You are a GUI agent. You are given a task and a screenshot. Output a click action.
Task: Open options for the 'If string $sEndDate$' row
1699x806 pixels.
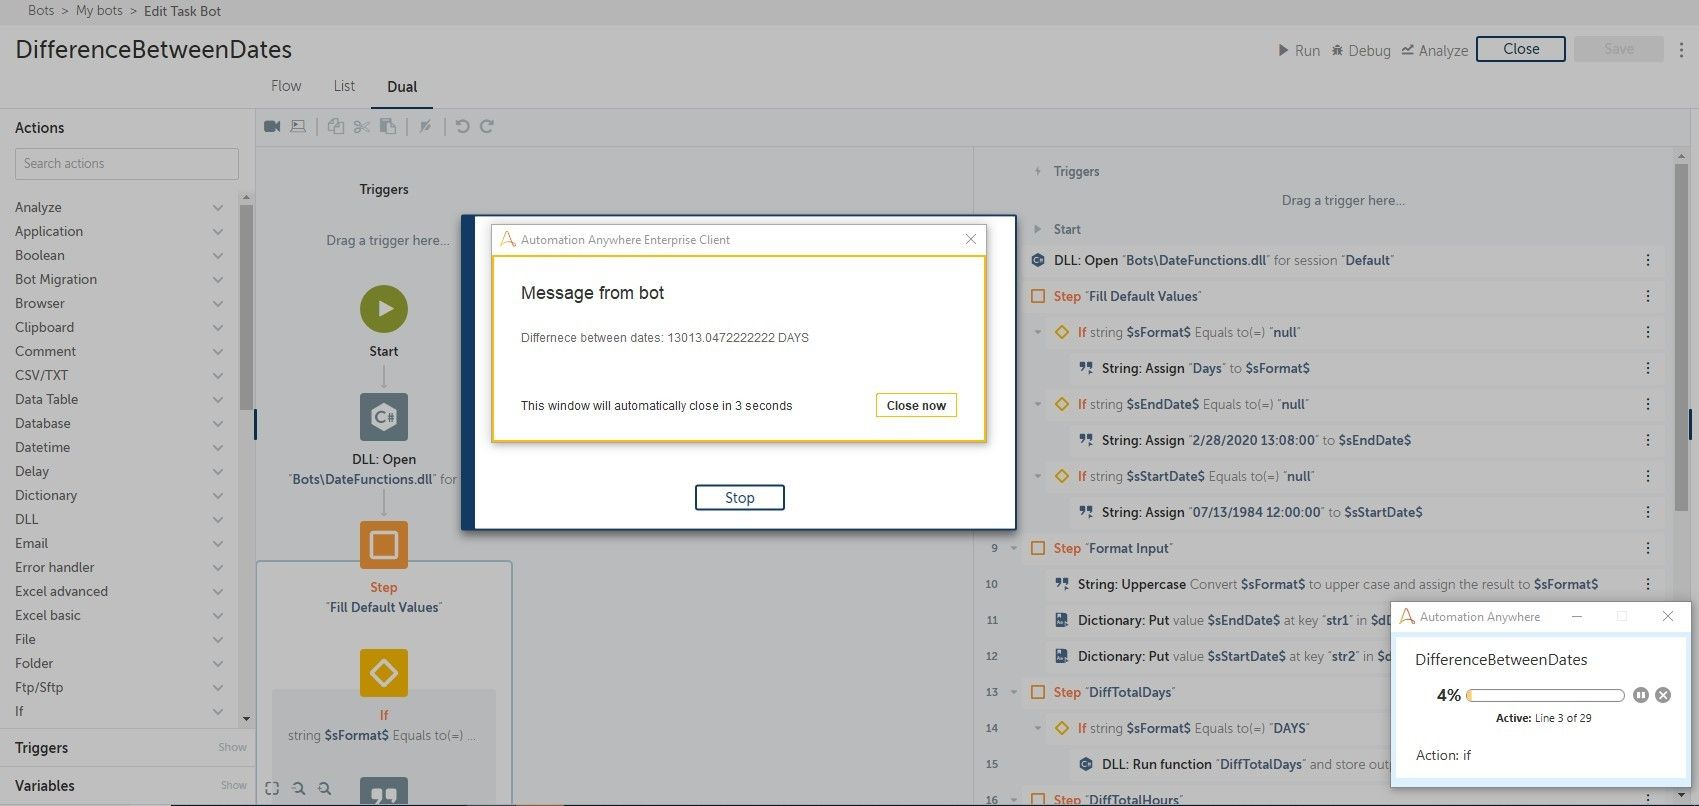tap(1648, 404)
